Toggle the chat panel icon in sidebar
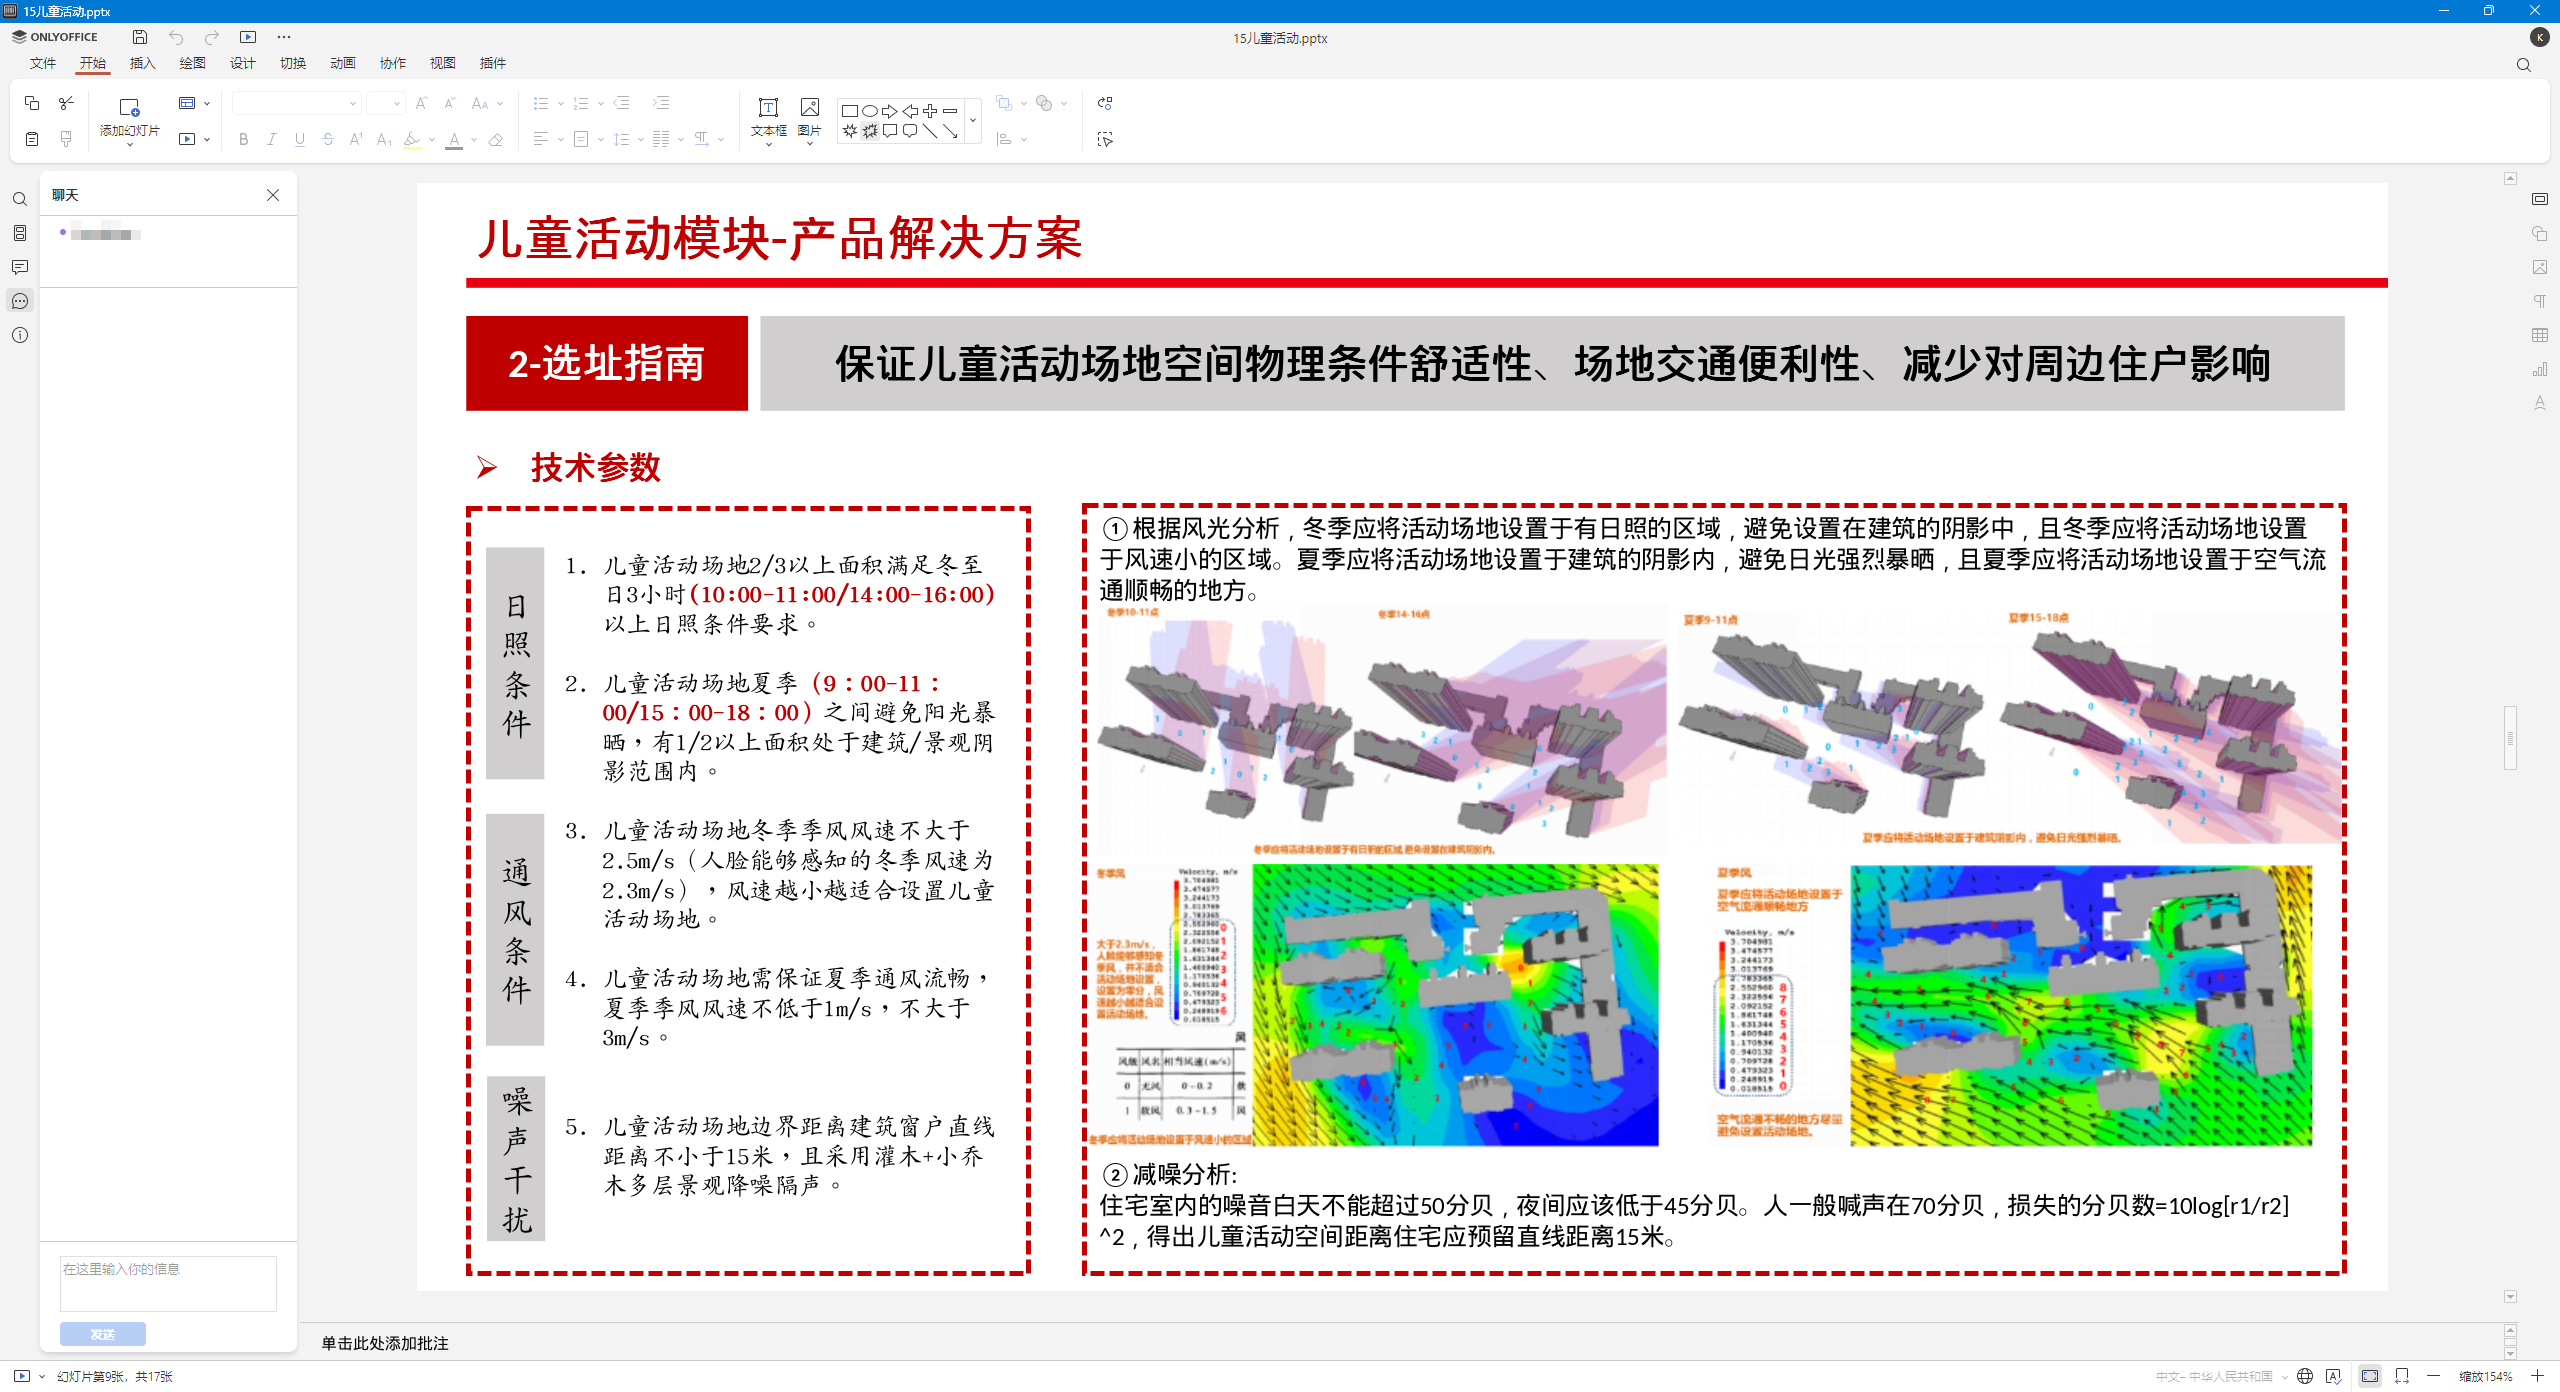Screen dimensions: 2560x1392 20,301
